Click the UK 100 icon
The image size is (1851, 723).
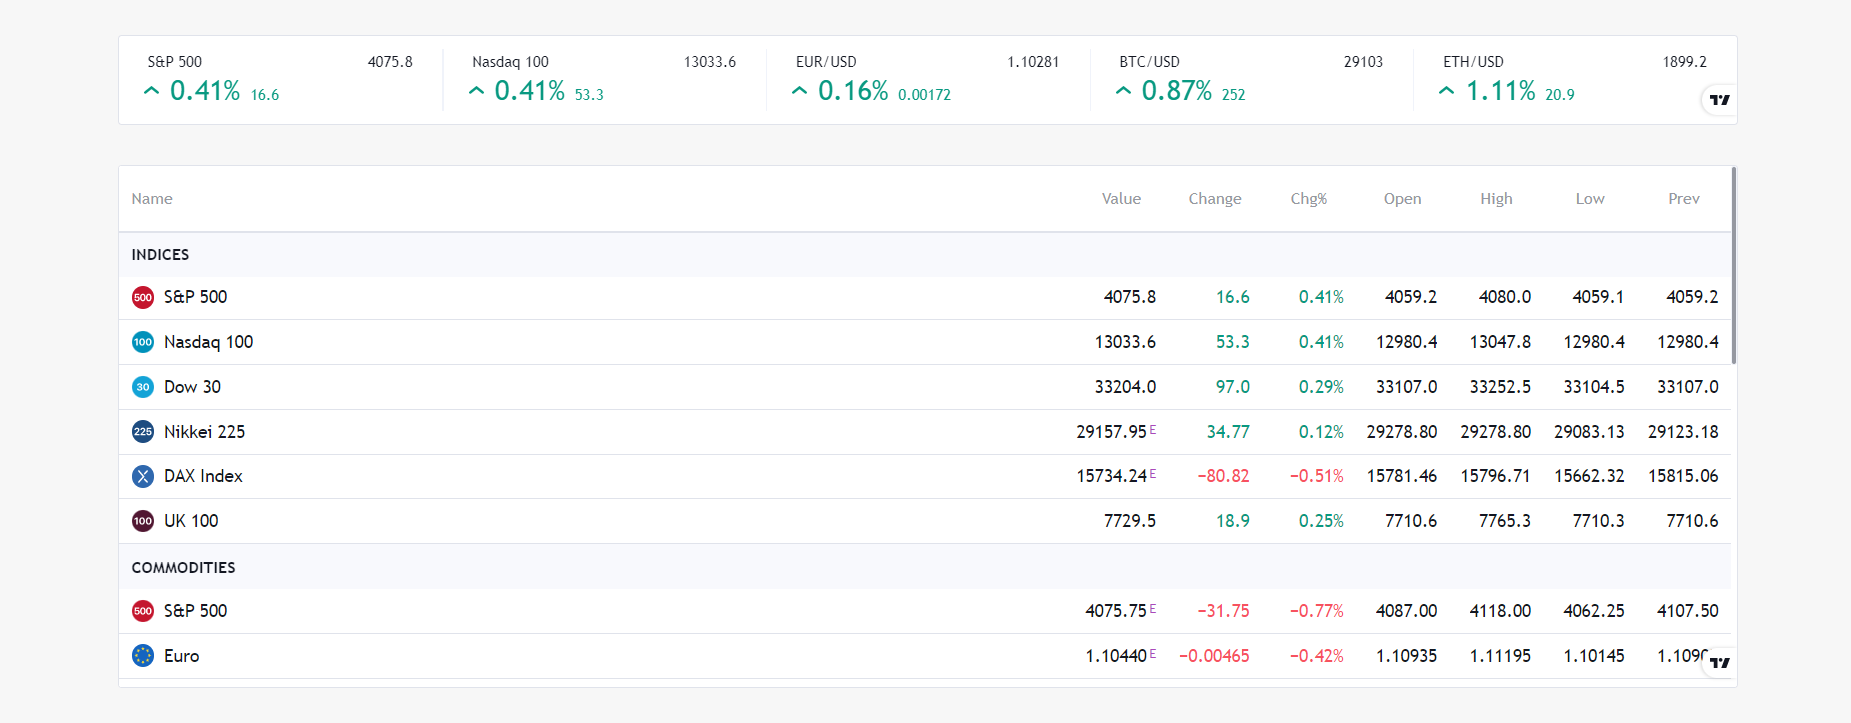point(143,521)
